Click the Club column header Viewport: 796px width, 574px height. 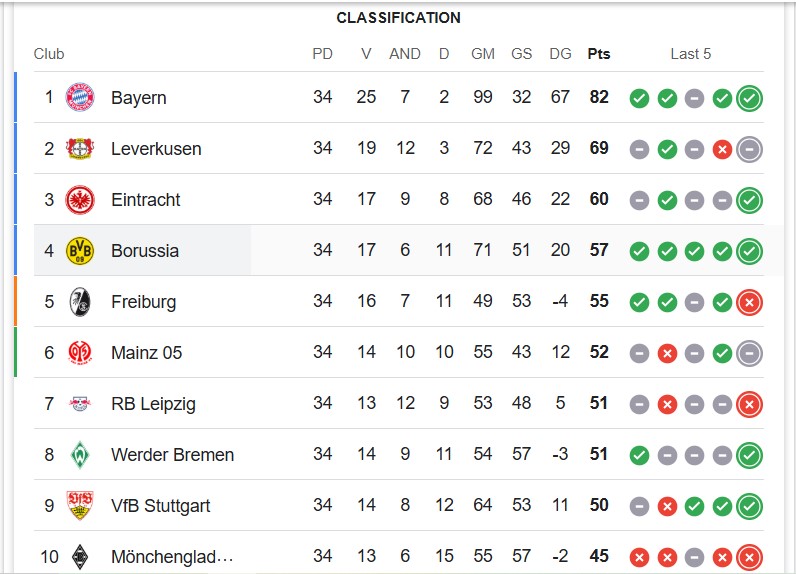click(x=49, y=54)
